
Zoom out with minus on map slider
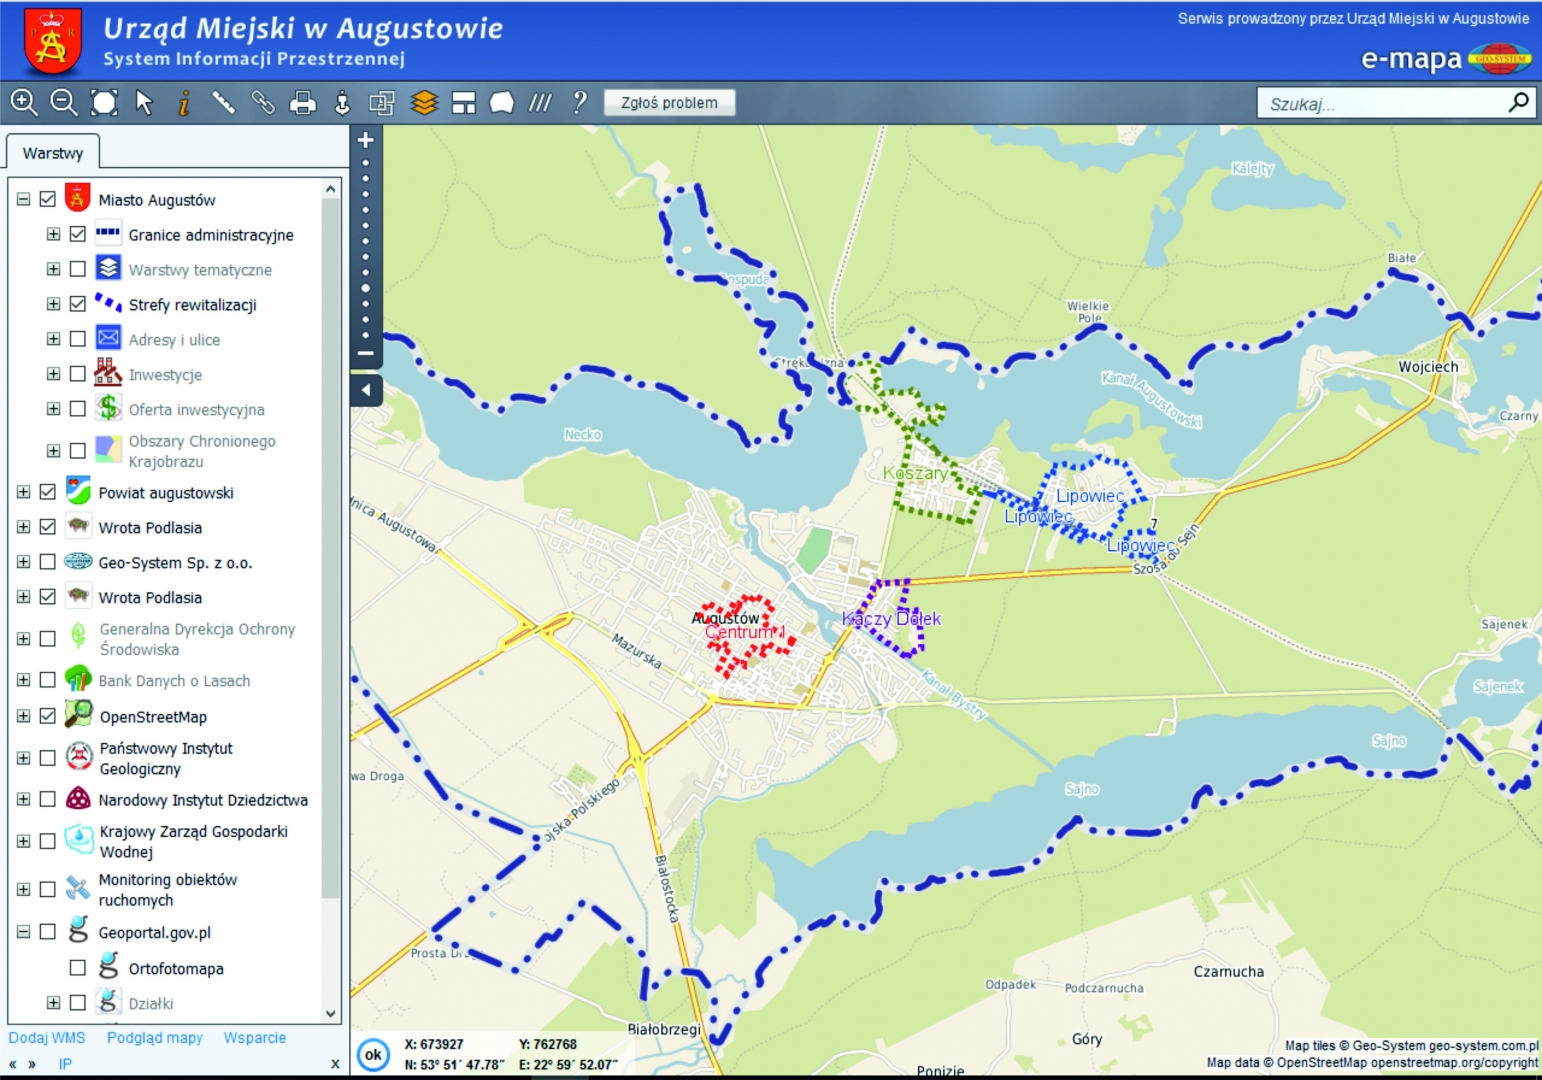pyautogui.click(x=366, y=353)
